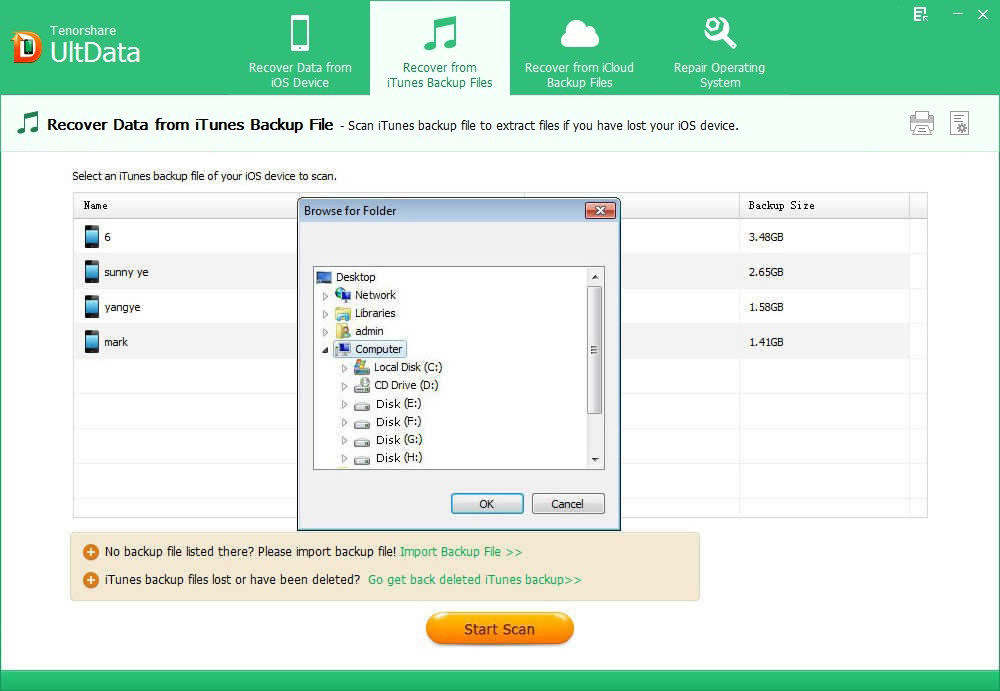Open Recover from iCloud Backup Files tab
The height and width of the screenshot is (691, 1000).
coord(579,50)
